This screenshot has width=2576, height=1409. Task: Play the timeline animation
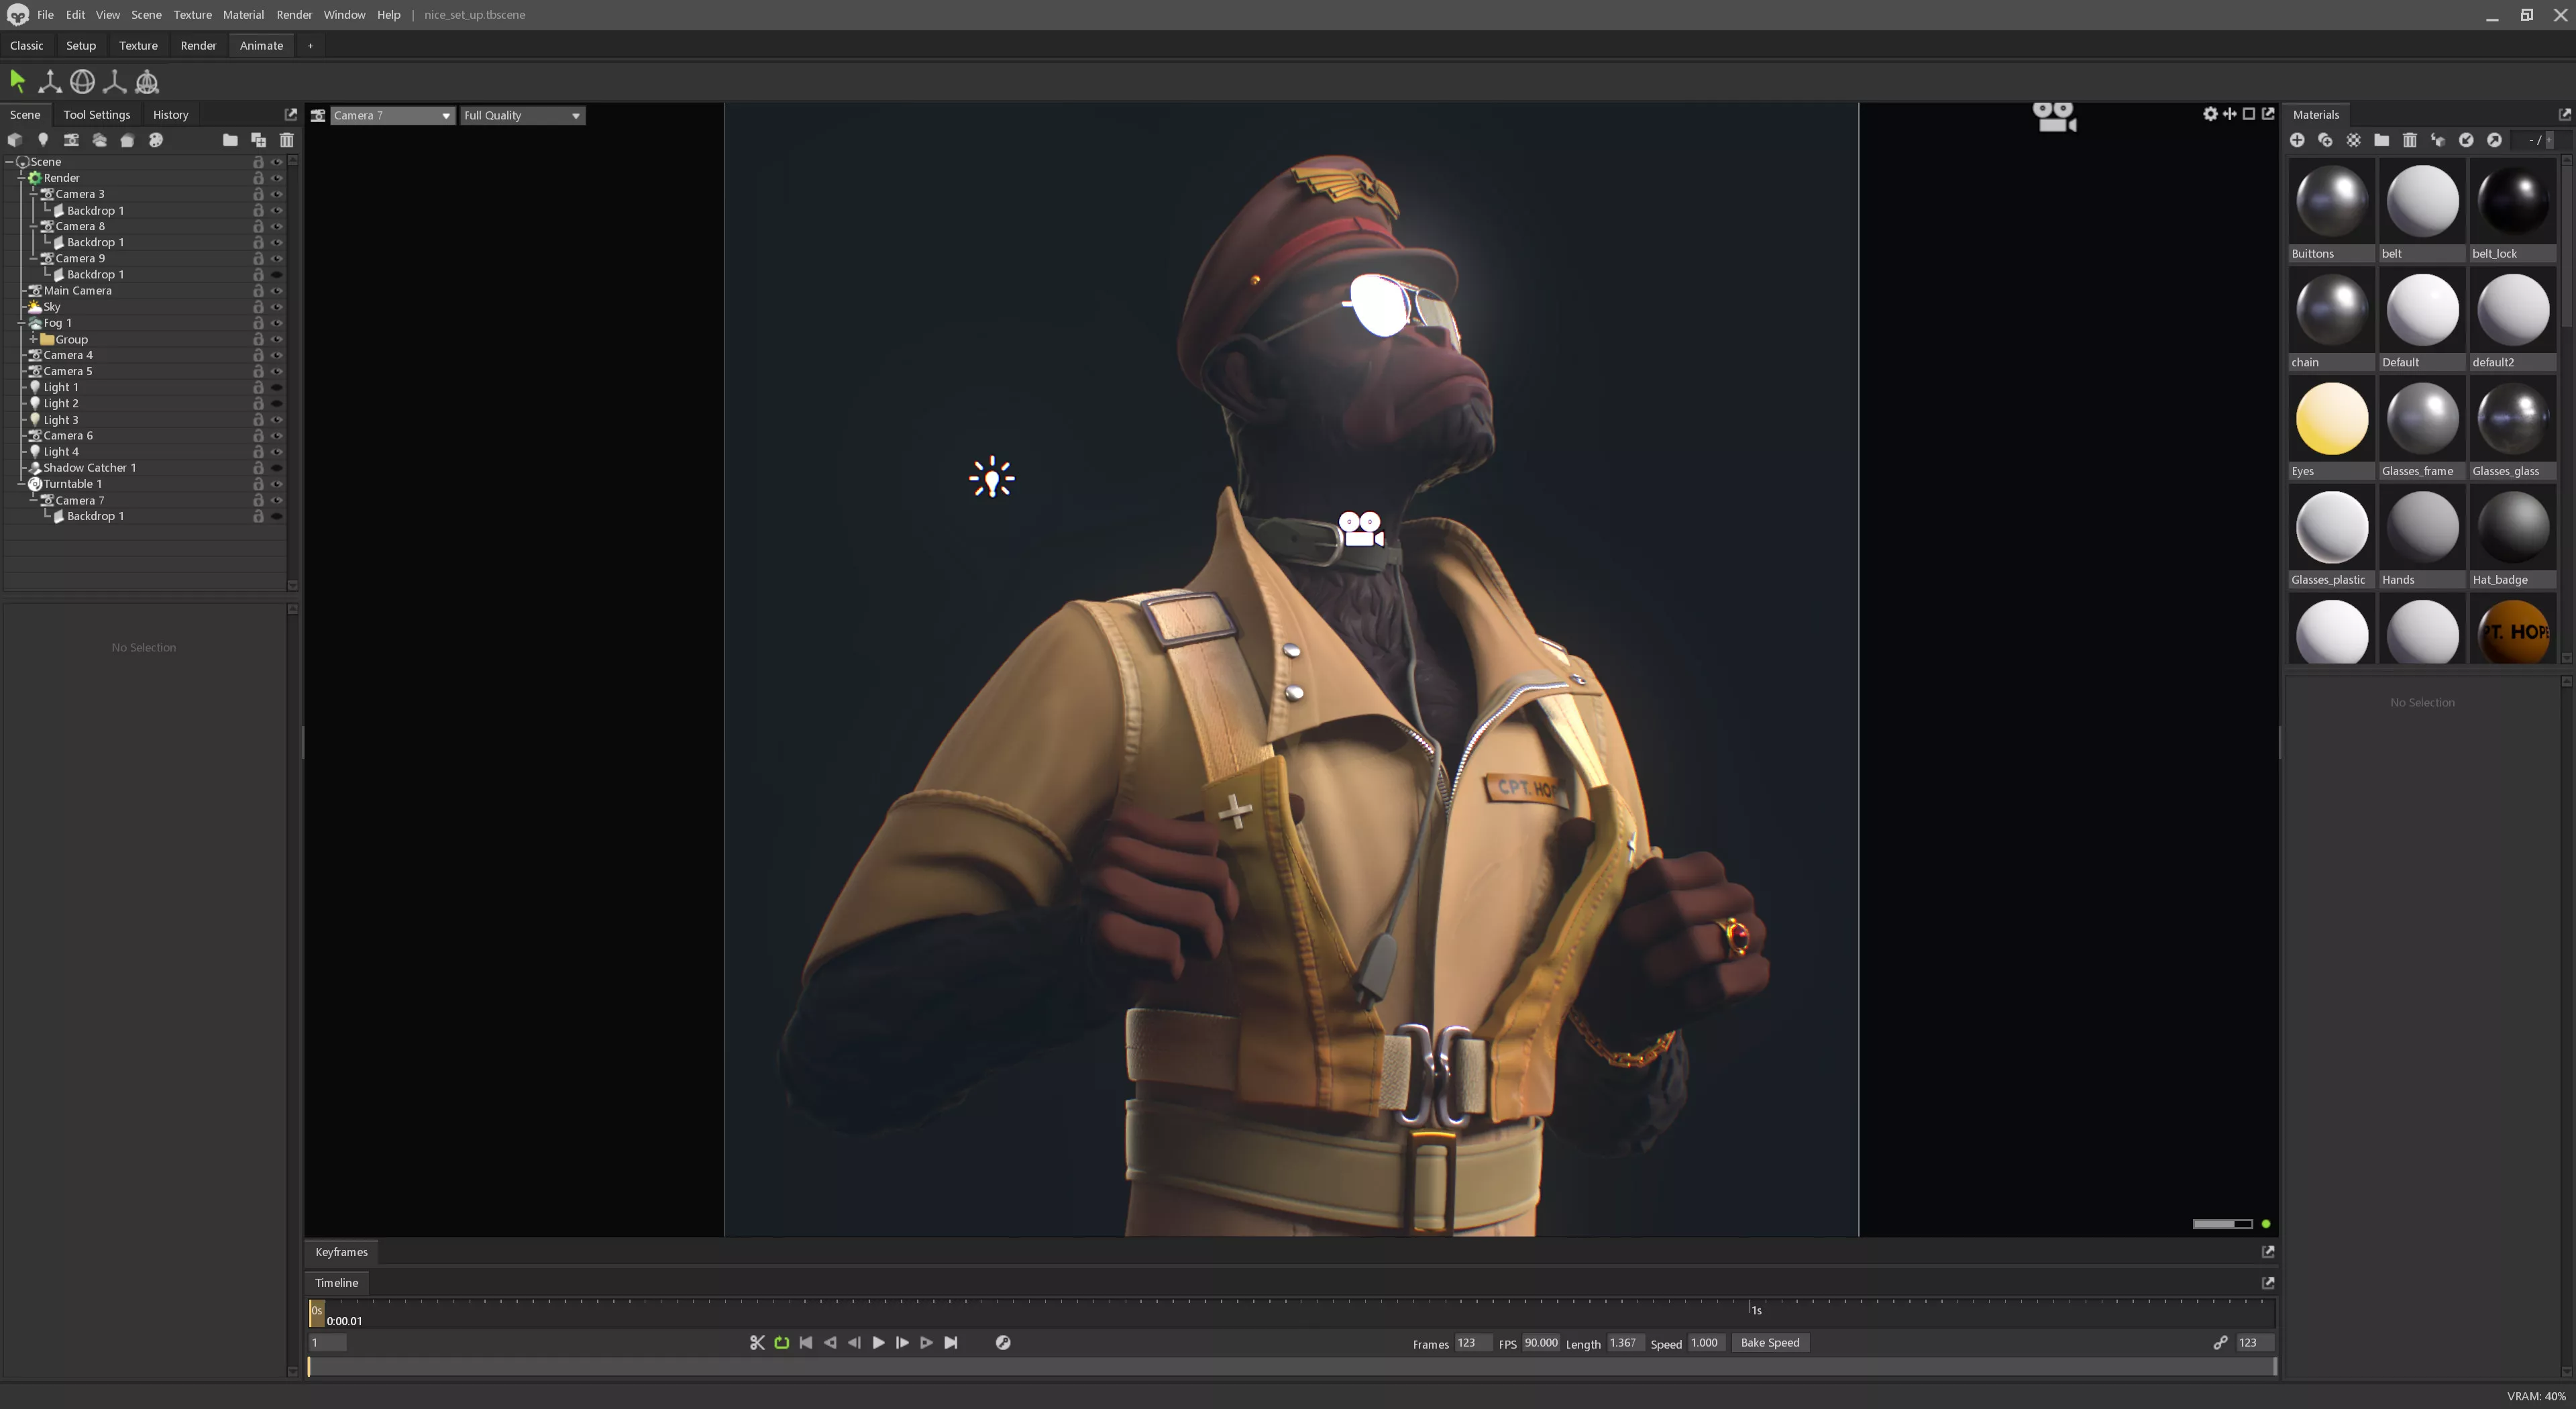[x=878, y=1343]
